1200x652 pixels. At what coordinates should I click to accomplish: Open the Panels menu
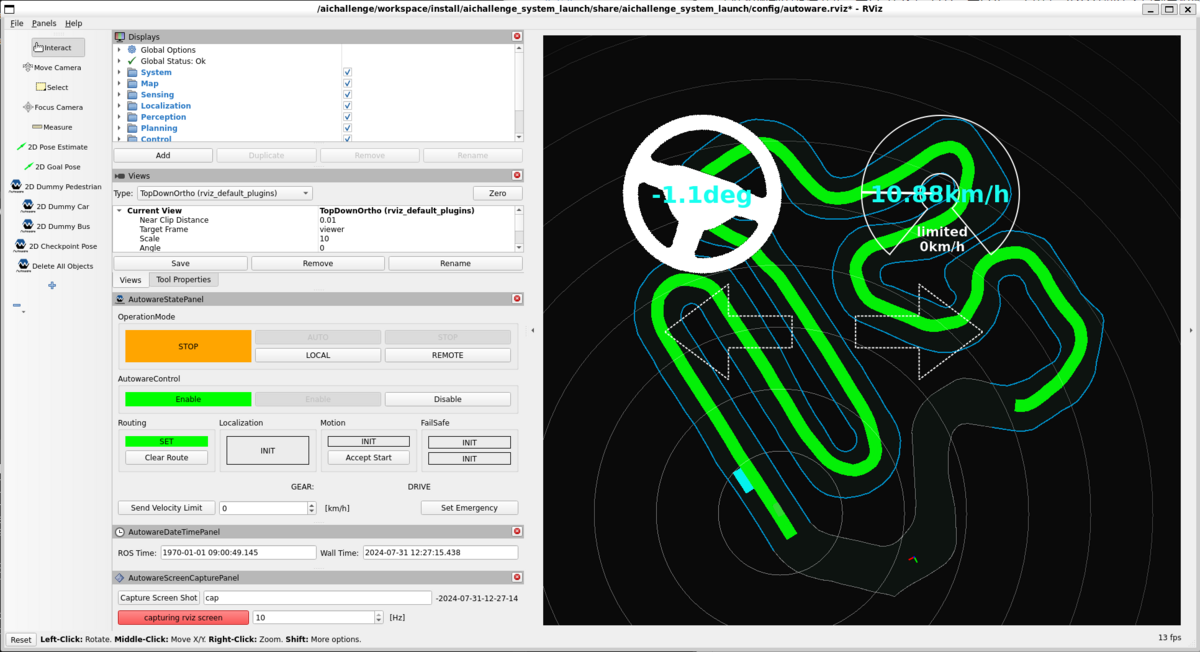coord(44,23)
